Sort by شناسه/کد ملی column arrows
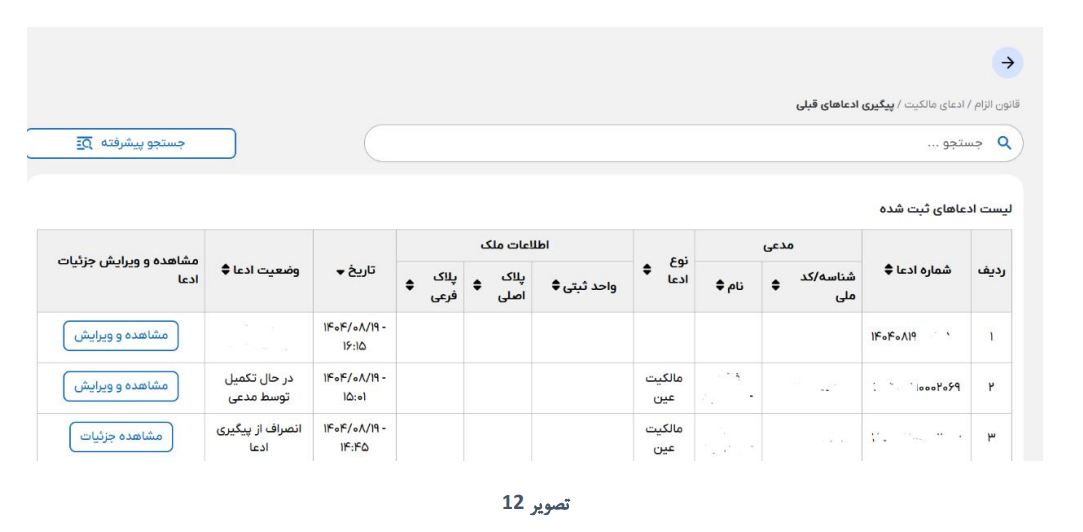Image resolution: width=1083 pixels, height=532 pixels. pyautogui.click(x=775, y=284)
